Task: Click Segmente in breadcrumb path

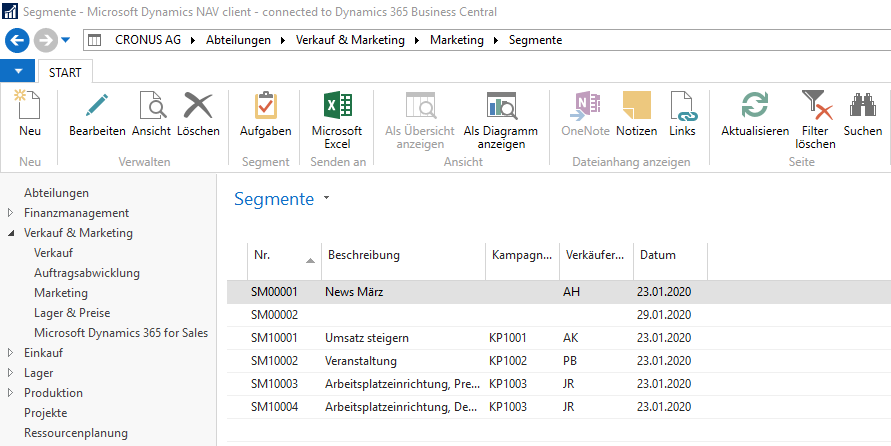Action: pyautogui.click(x=535, y=40)
